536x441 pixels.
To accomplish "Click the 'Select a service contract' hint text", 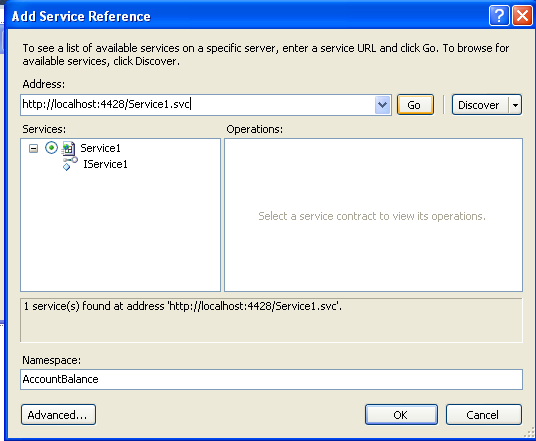I will pyautogui.click(x=372, y=216).
